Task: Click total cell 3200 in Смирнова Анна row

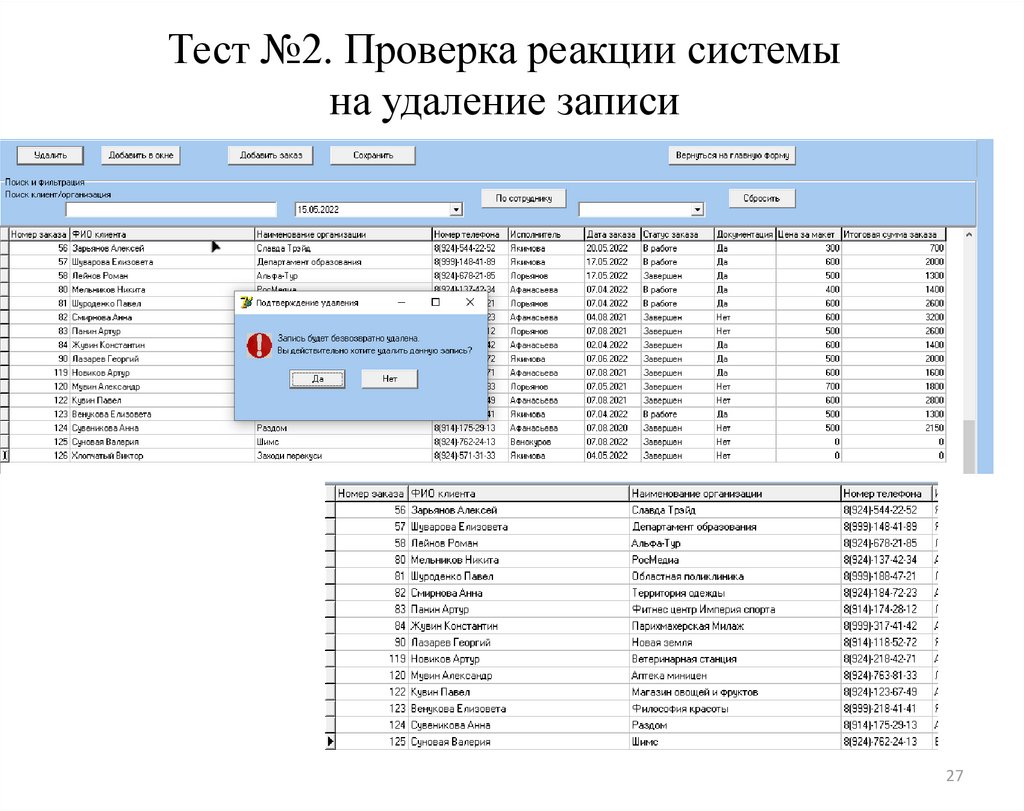Action: (x=893, y=317)
